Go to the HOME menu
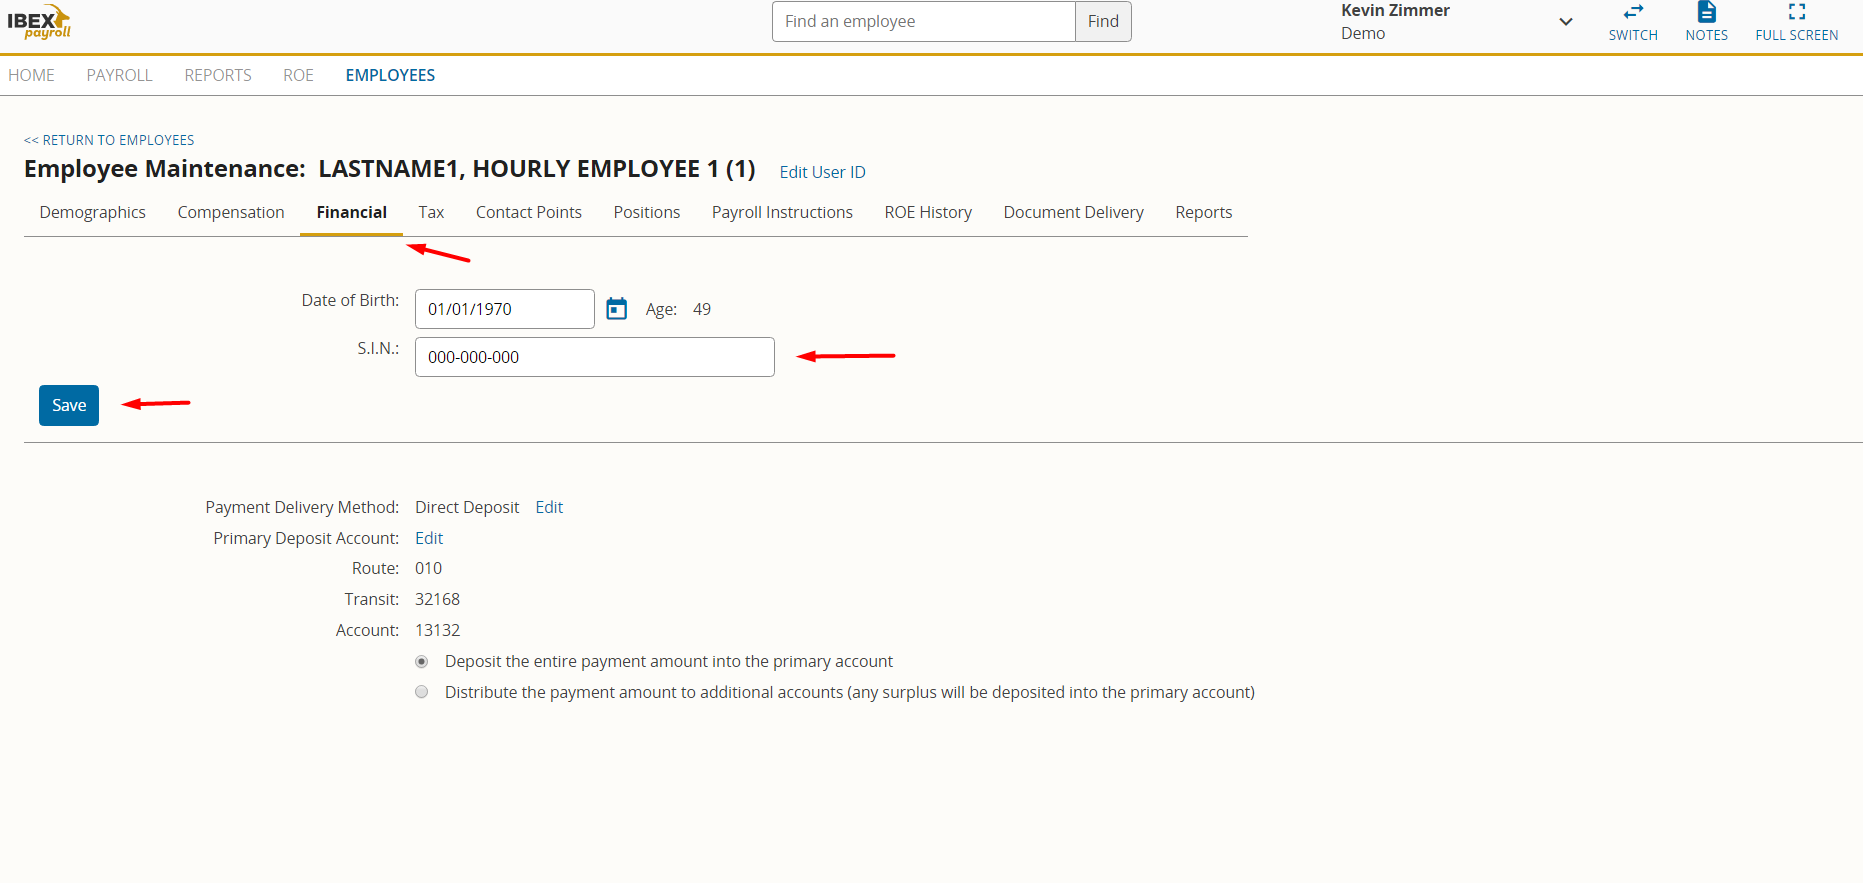 31,75
